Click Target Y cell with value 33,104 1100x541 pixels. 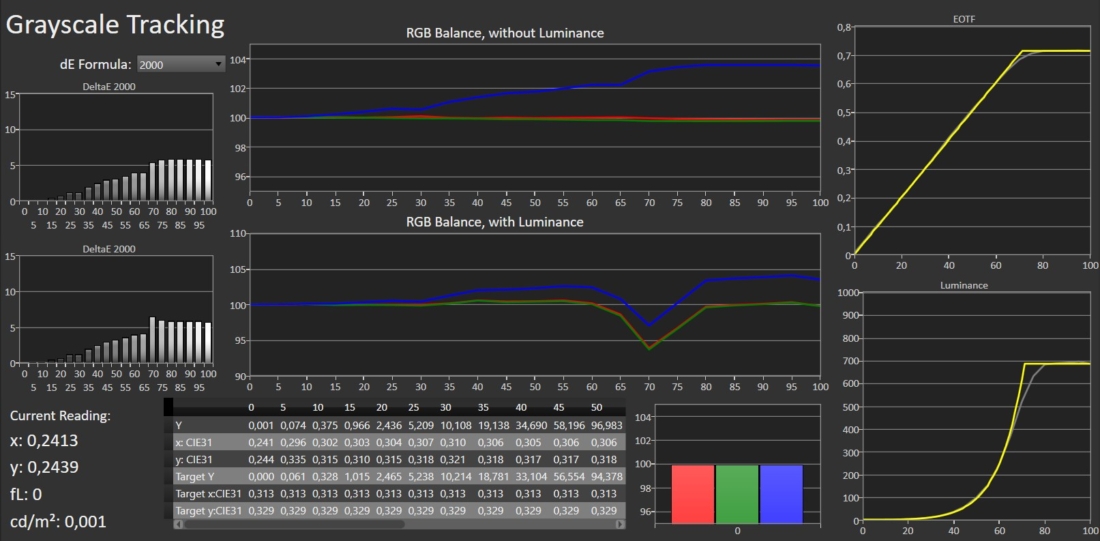tap(531, 477)
